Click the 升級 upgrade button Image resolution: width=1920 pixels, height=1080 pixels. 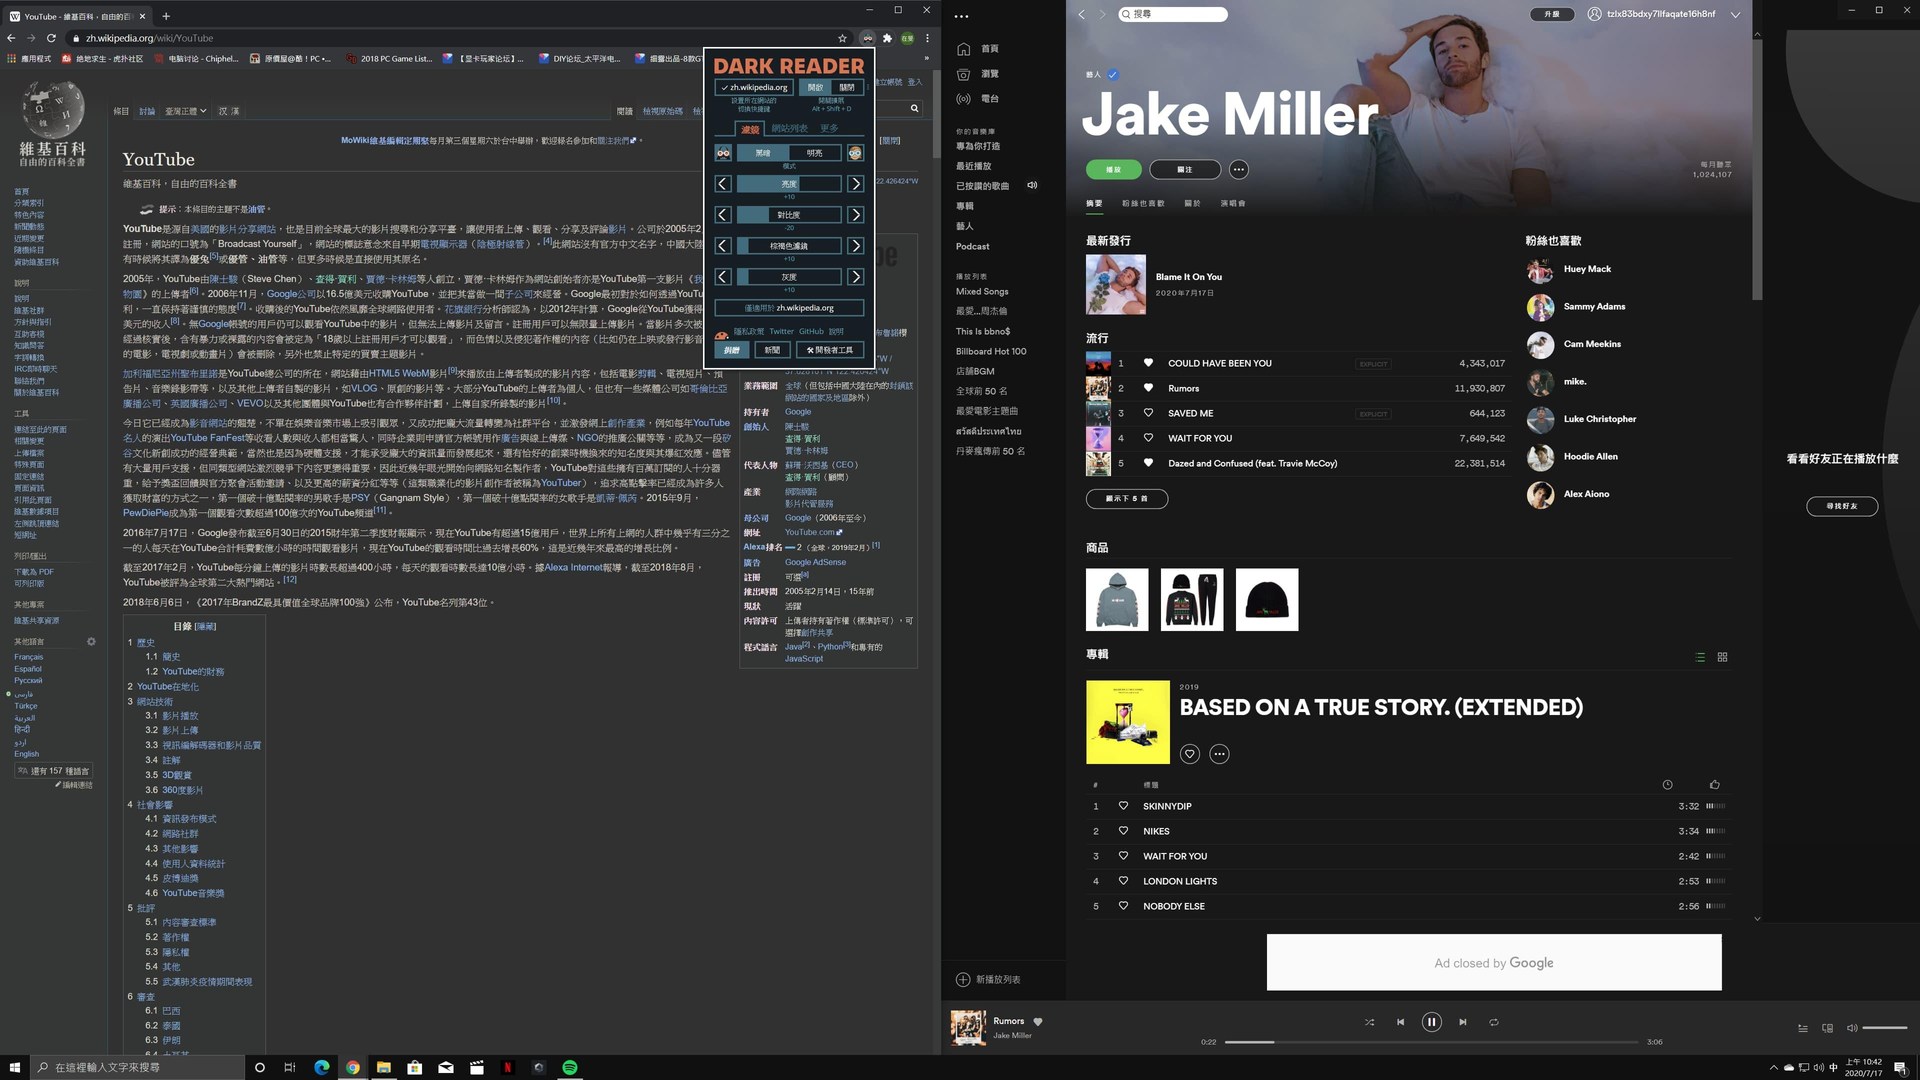pyautogui.click(x=1551, y=14)
